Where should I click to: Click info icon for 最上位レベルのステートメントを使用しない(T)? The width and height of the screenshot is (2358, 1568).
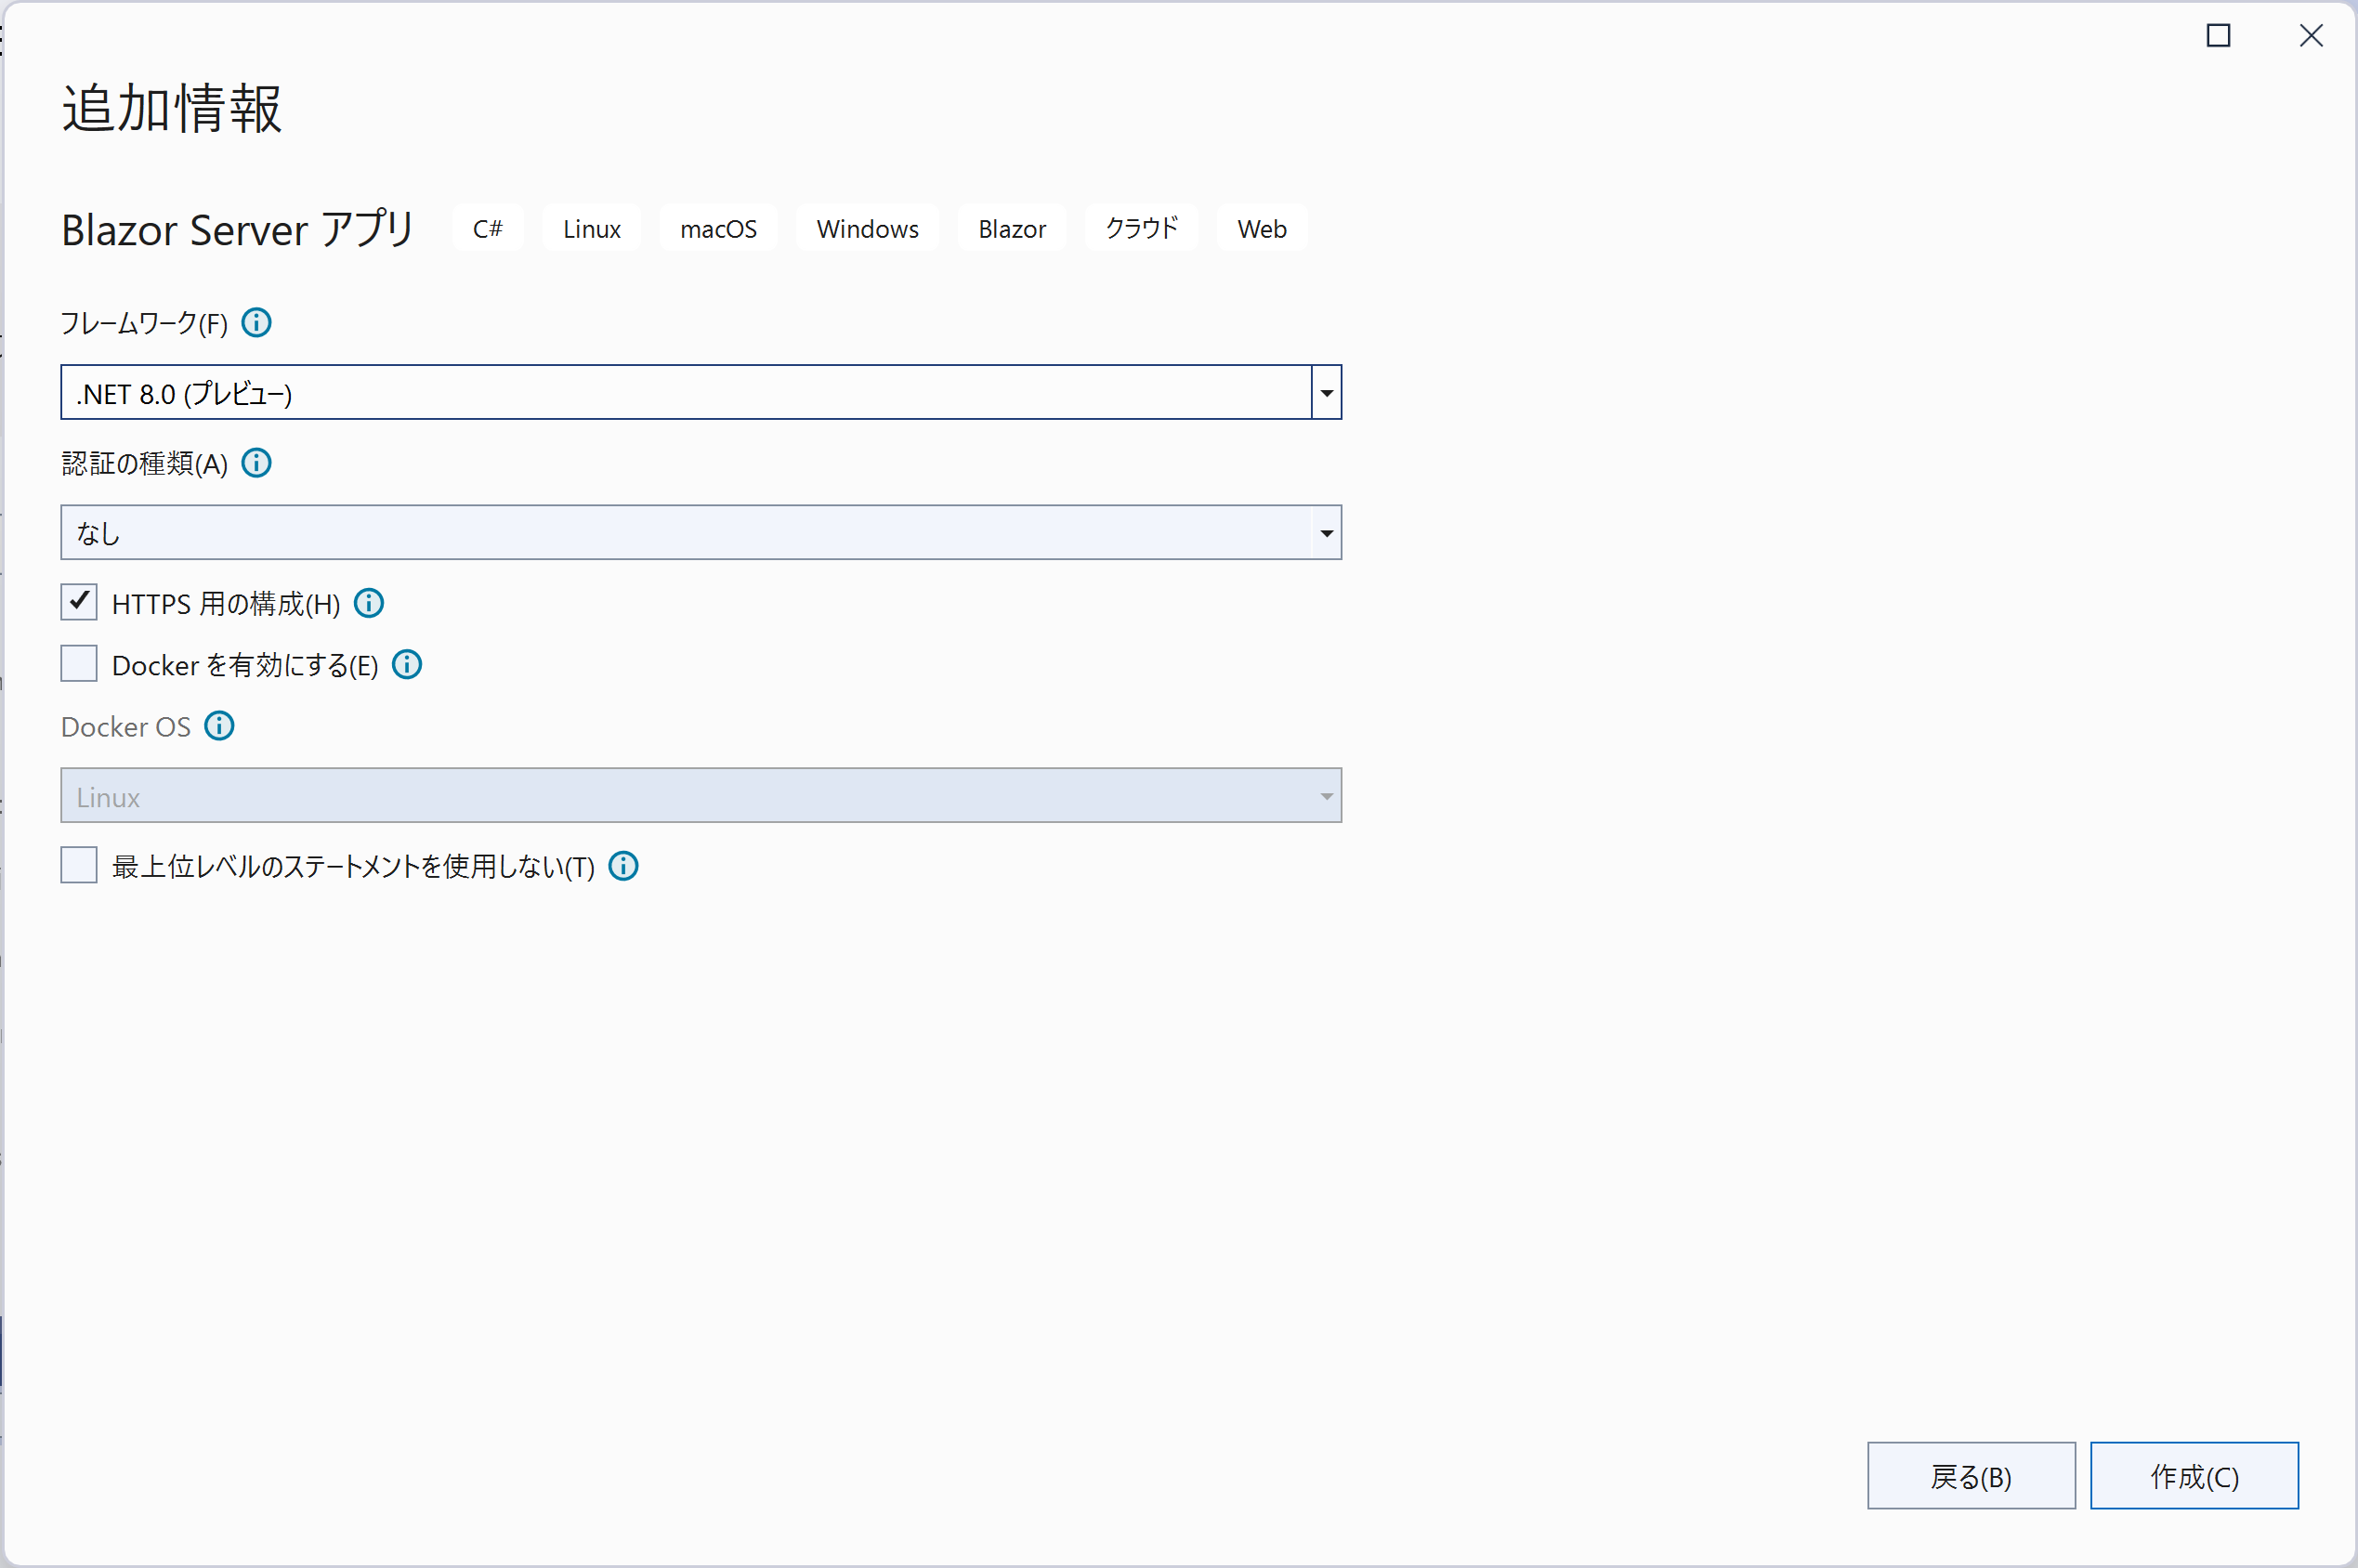tap(624, 866)
